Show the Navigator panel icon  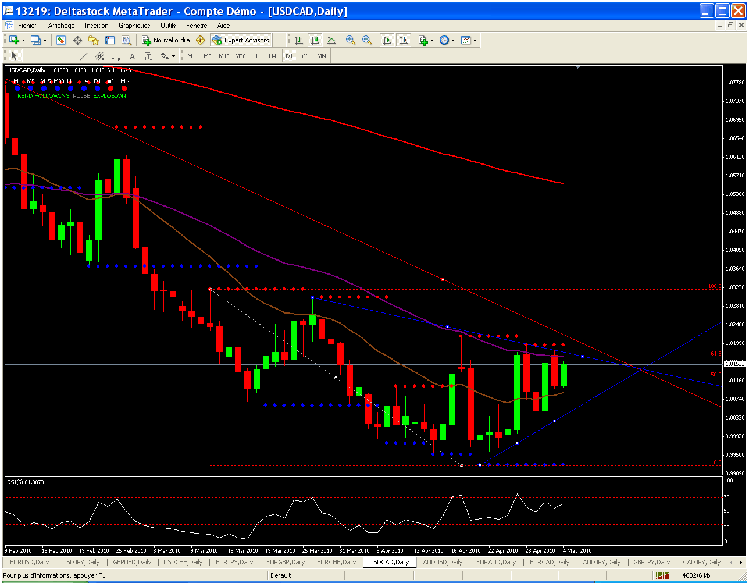[x=94, y=40]
